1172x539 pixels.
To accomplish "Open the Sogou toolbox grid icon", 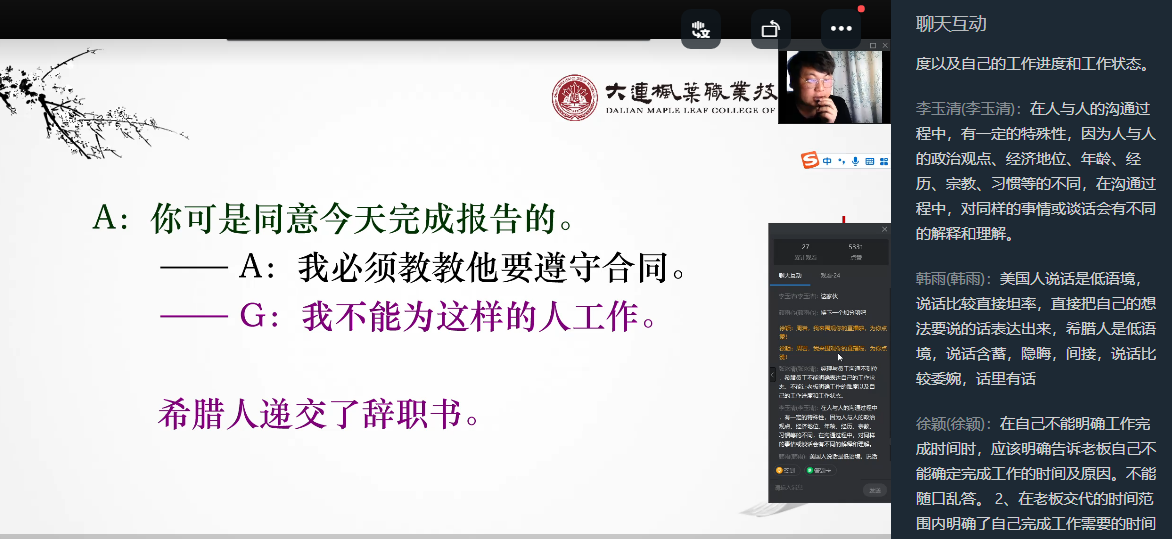I will 883,160.
